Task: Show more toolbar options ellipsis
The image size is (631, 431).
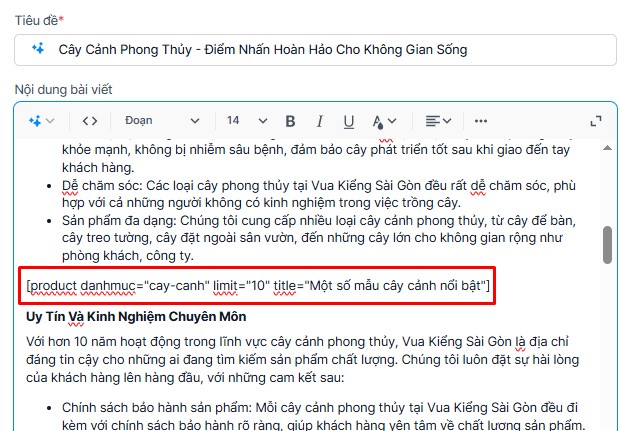Action: click(481, 121)
